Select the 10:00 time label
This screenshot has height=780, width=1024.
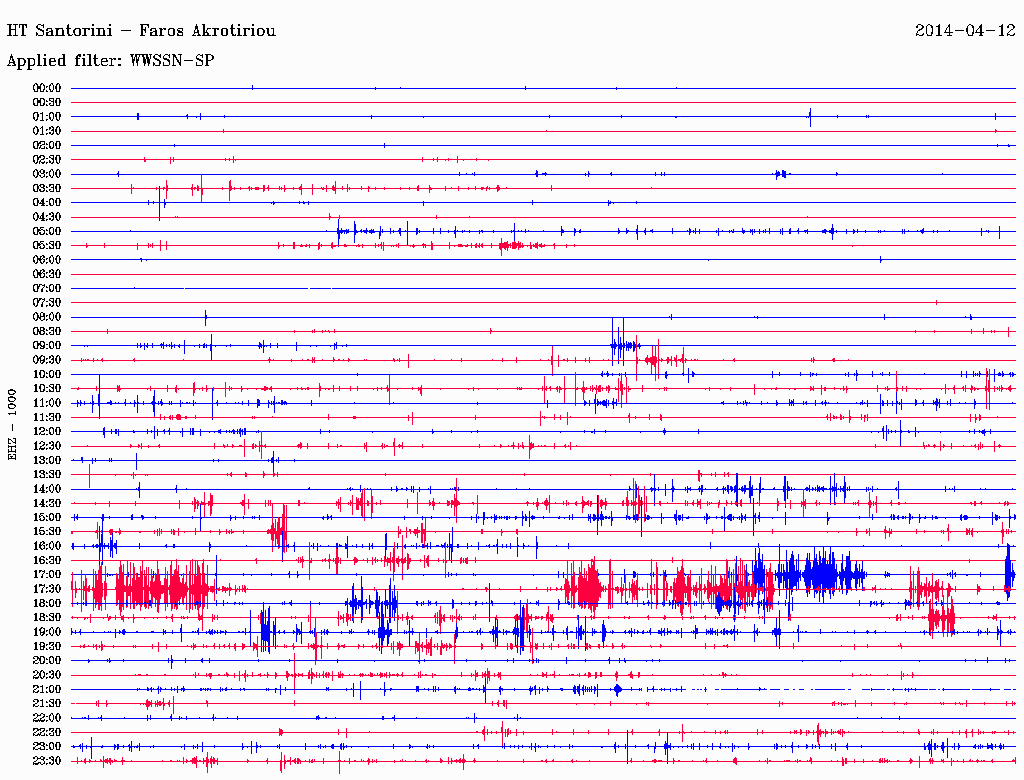coord(47,374)
